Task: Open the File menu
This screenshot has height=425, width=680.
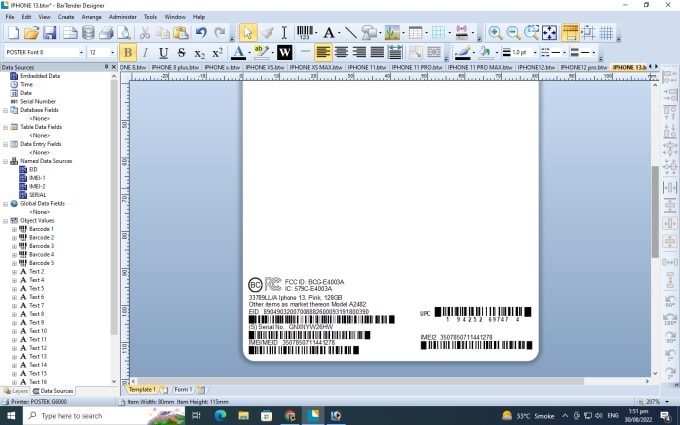Action: (x=10, y=17)
